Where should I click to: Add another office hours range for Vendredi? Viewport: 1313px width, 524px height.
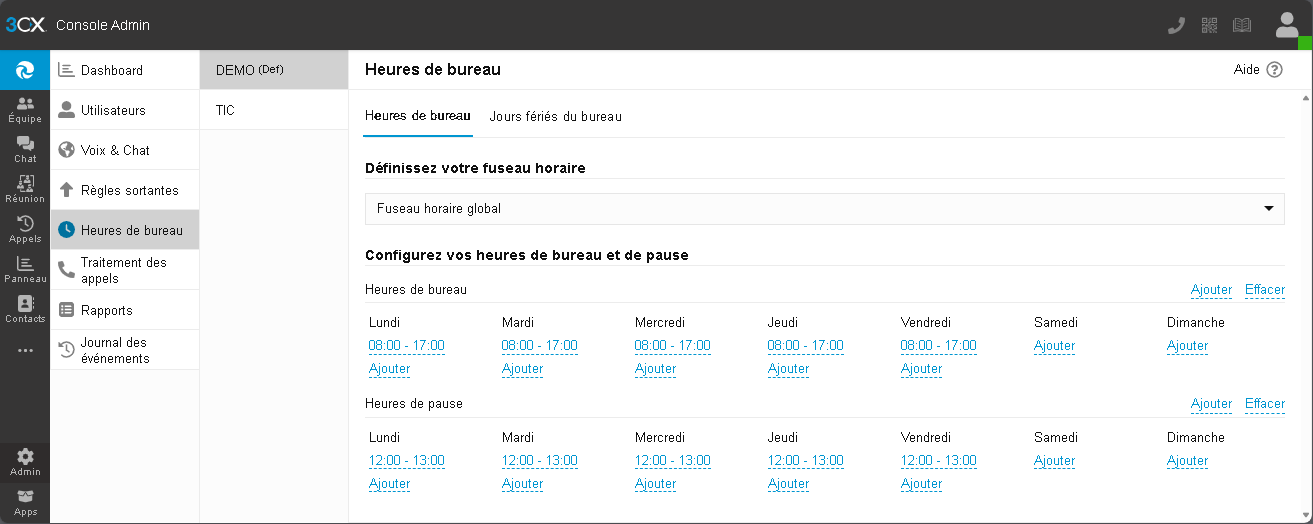922,369
